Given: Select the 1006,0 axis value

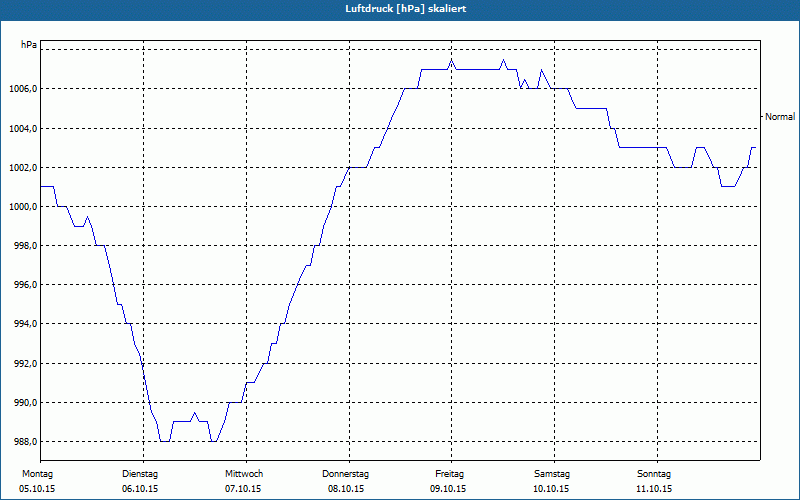Looking at the screenshot, I should pos(22,89).
